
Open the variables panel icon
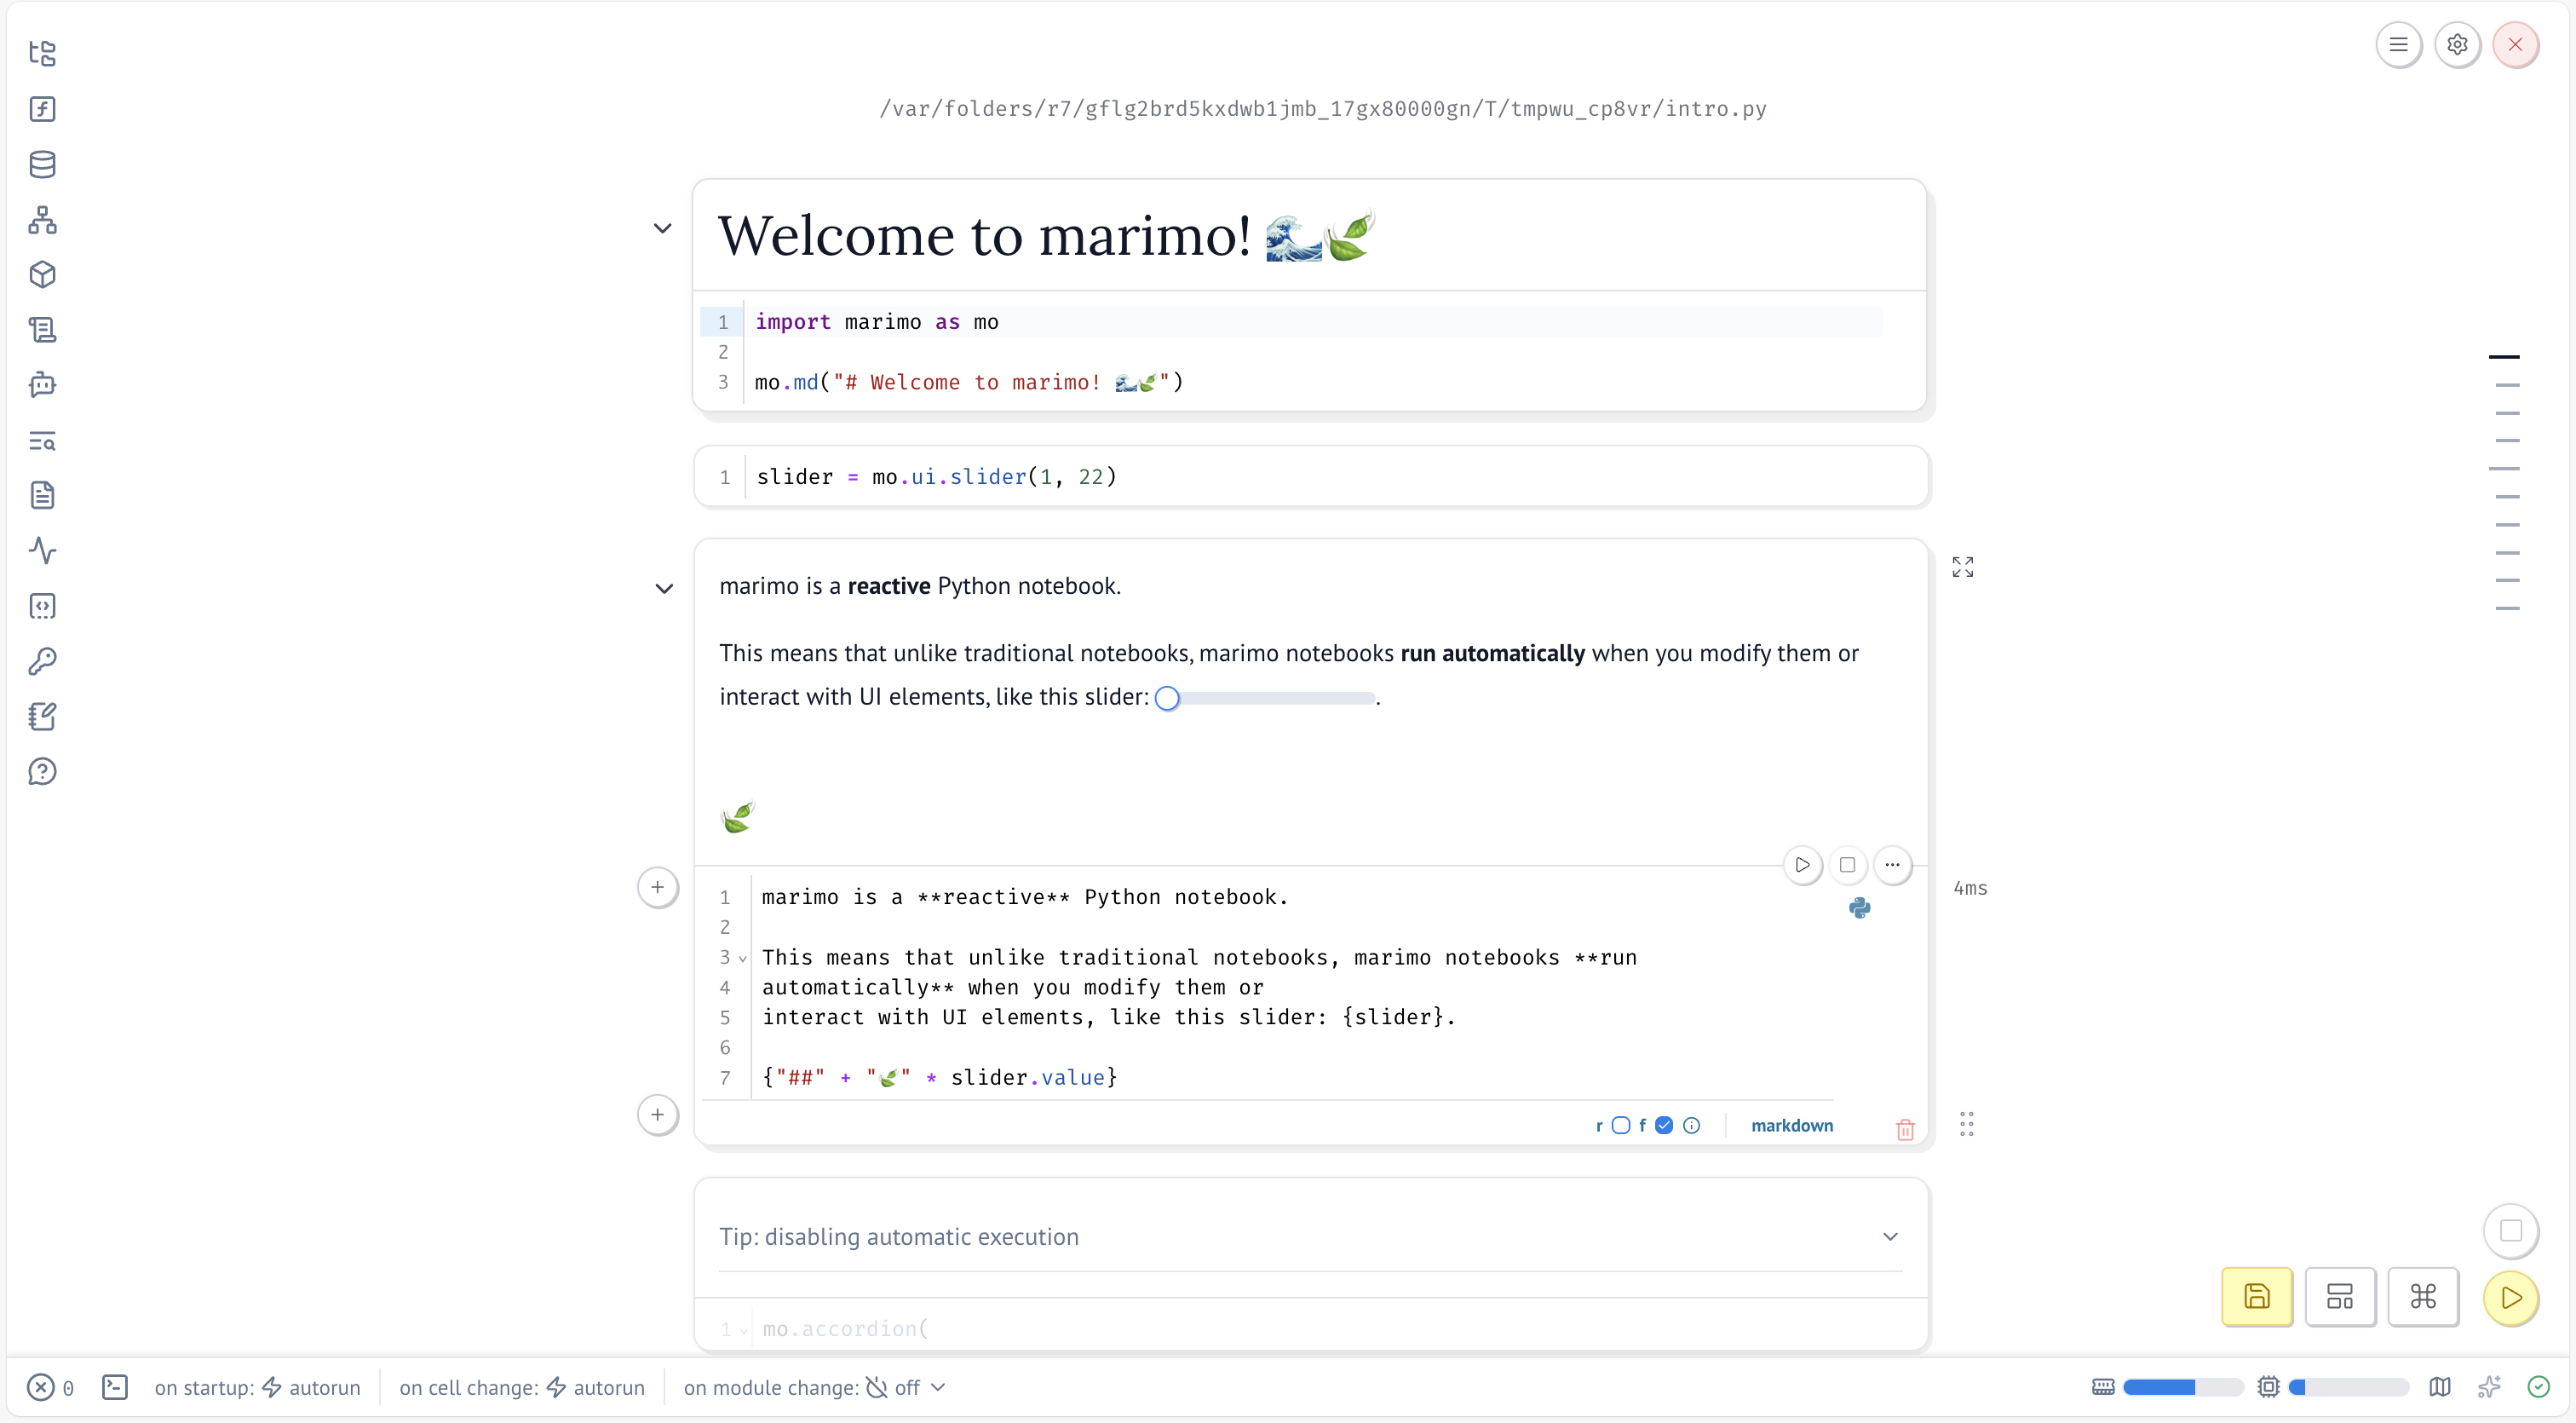tap(42, 109)
